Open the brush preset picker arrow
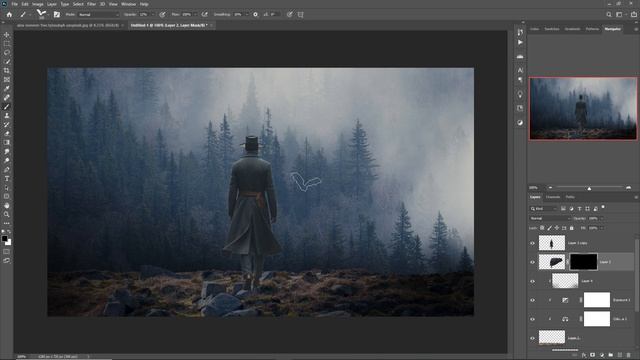This screenshot has height=360, width=640. click(x=48, y=15)
